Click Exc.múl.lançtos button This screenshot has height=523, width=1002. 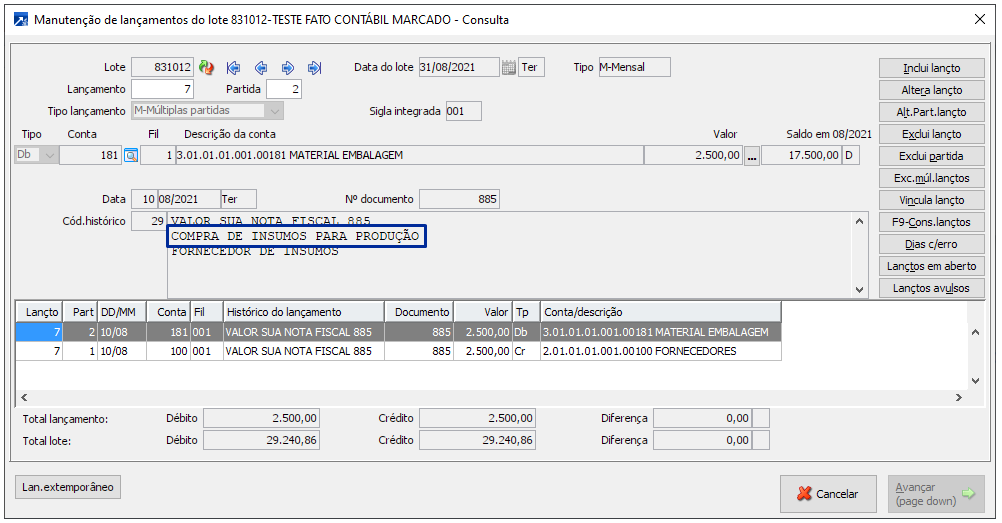[x=931, y=178]
